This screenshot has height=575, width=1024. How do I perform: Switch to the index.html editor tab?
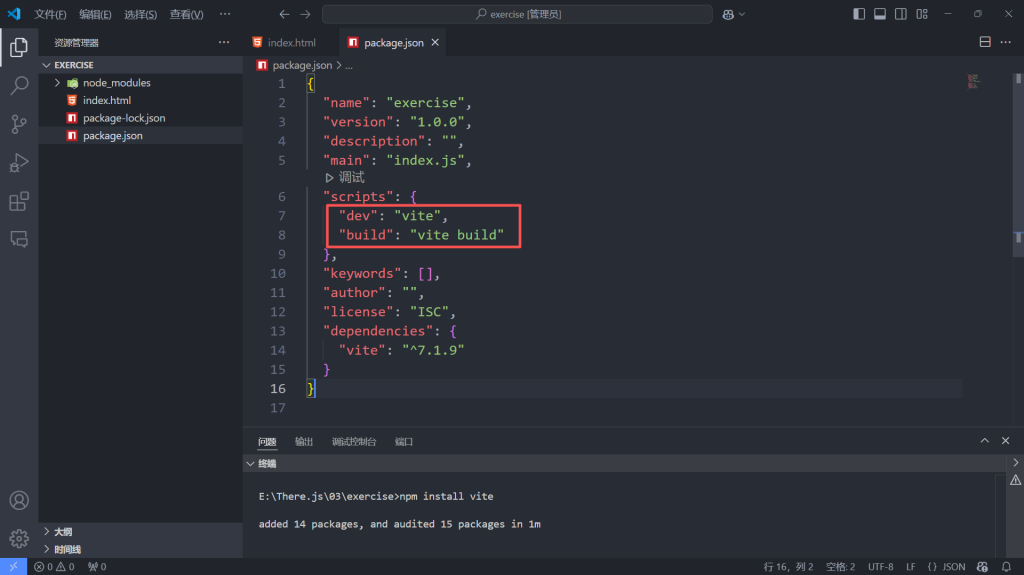(x=290, y=43)
